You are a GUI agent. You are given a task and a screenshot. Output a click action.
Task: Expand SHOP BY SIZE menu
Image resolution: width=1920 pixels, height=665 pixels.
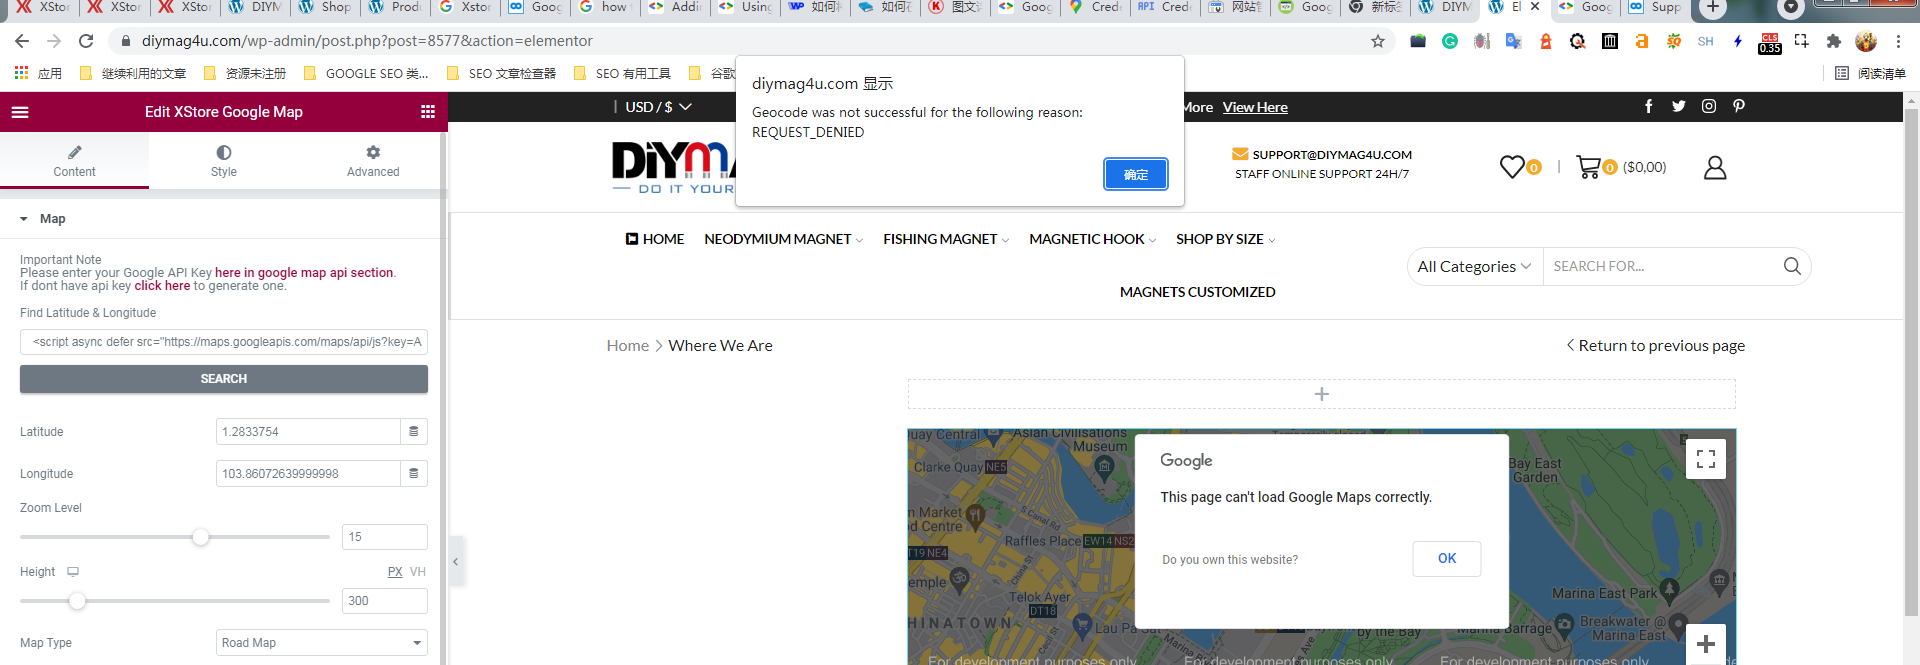tap(1225, 239)
